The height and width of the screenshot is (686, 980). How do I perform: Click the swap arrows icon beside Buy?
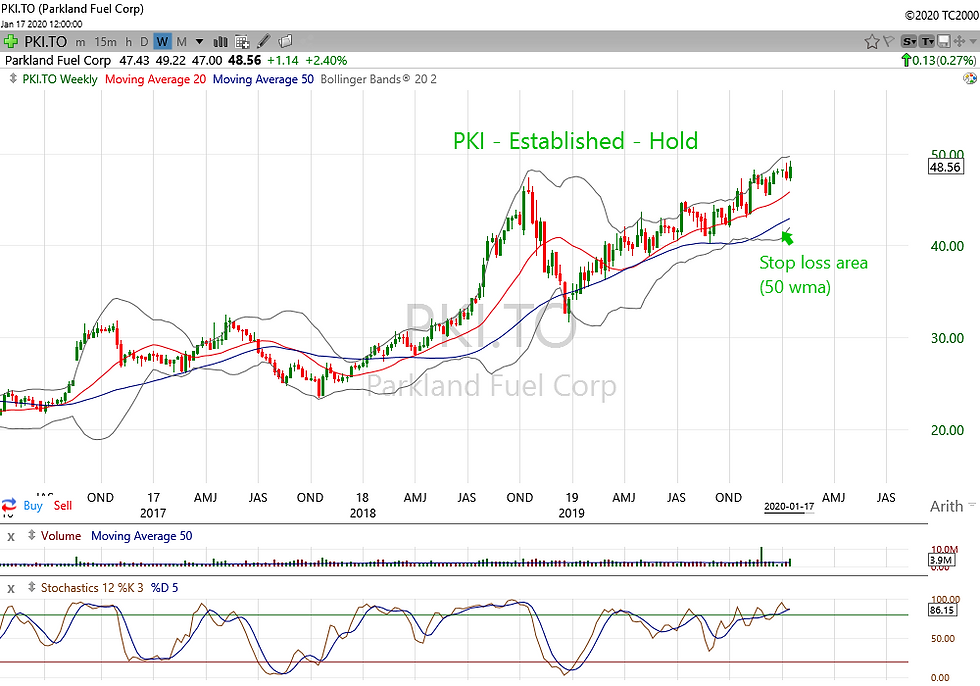pos(9,505)
